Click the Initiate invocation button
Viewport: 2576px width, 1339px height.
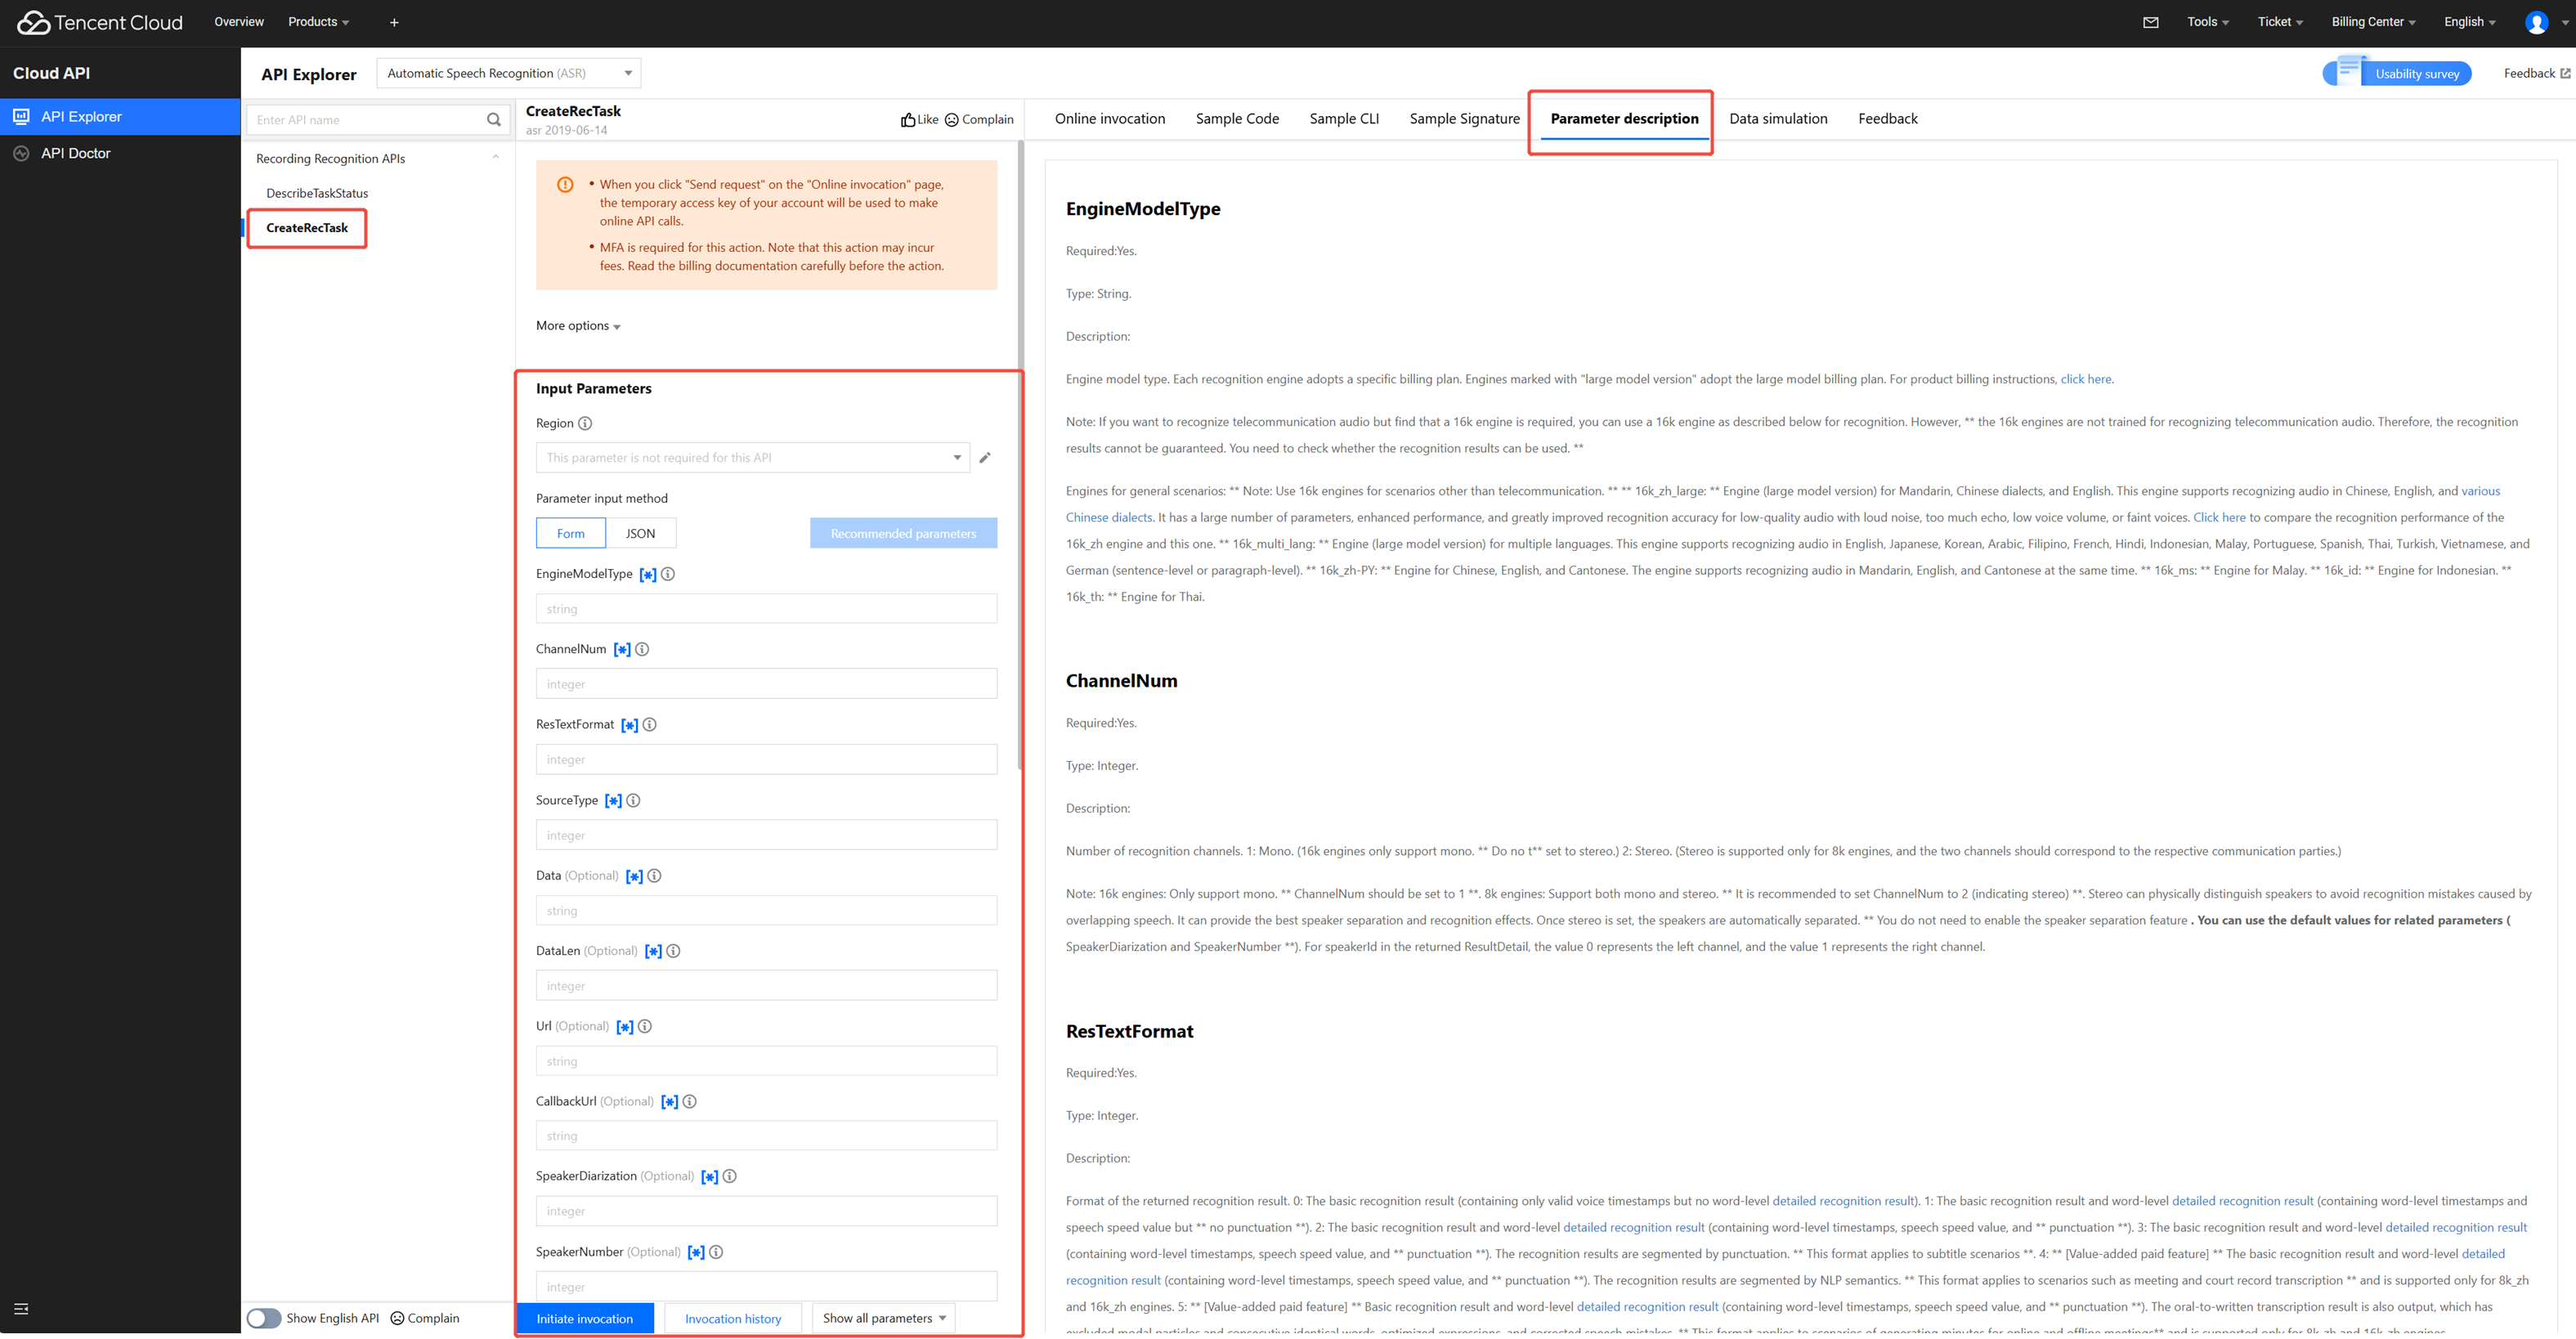(x=584, y=1319)
